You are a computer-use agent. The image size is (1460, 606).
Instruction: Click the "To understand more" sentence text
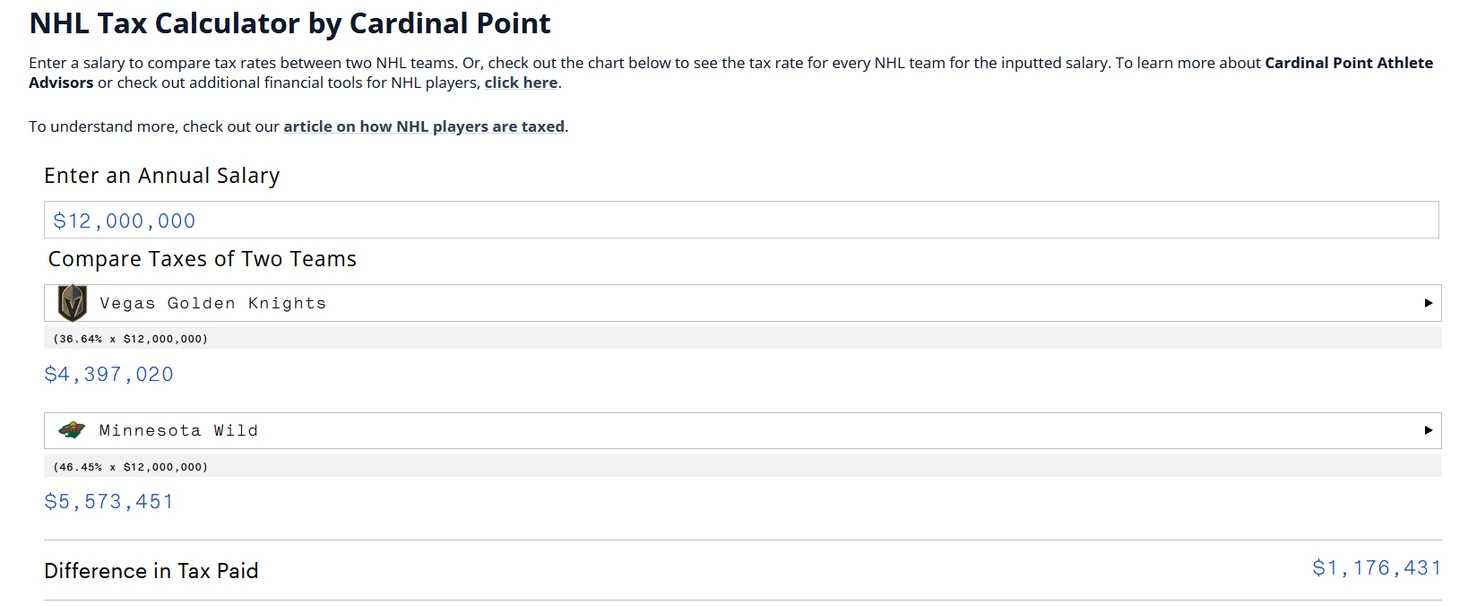coord(154,127)
